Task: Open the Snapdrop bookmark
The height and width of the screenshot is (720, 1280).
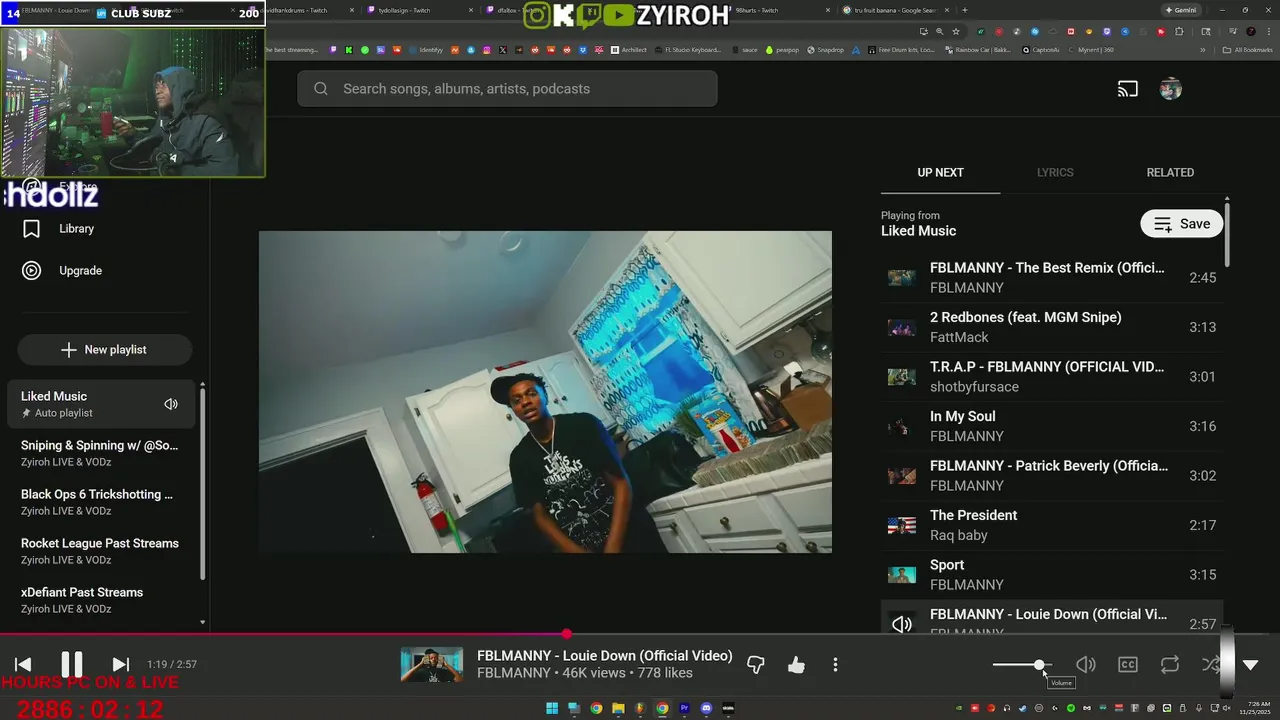Action: pyautogui.click(x=826, y=50)
